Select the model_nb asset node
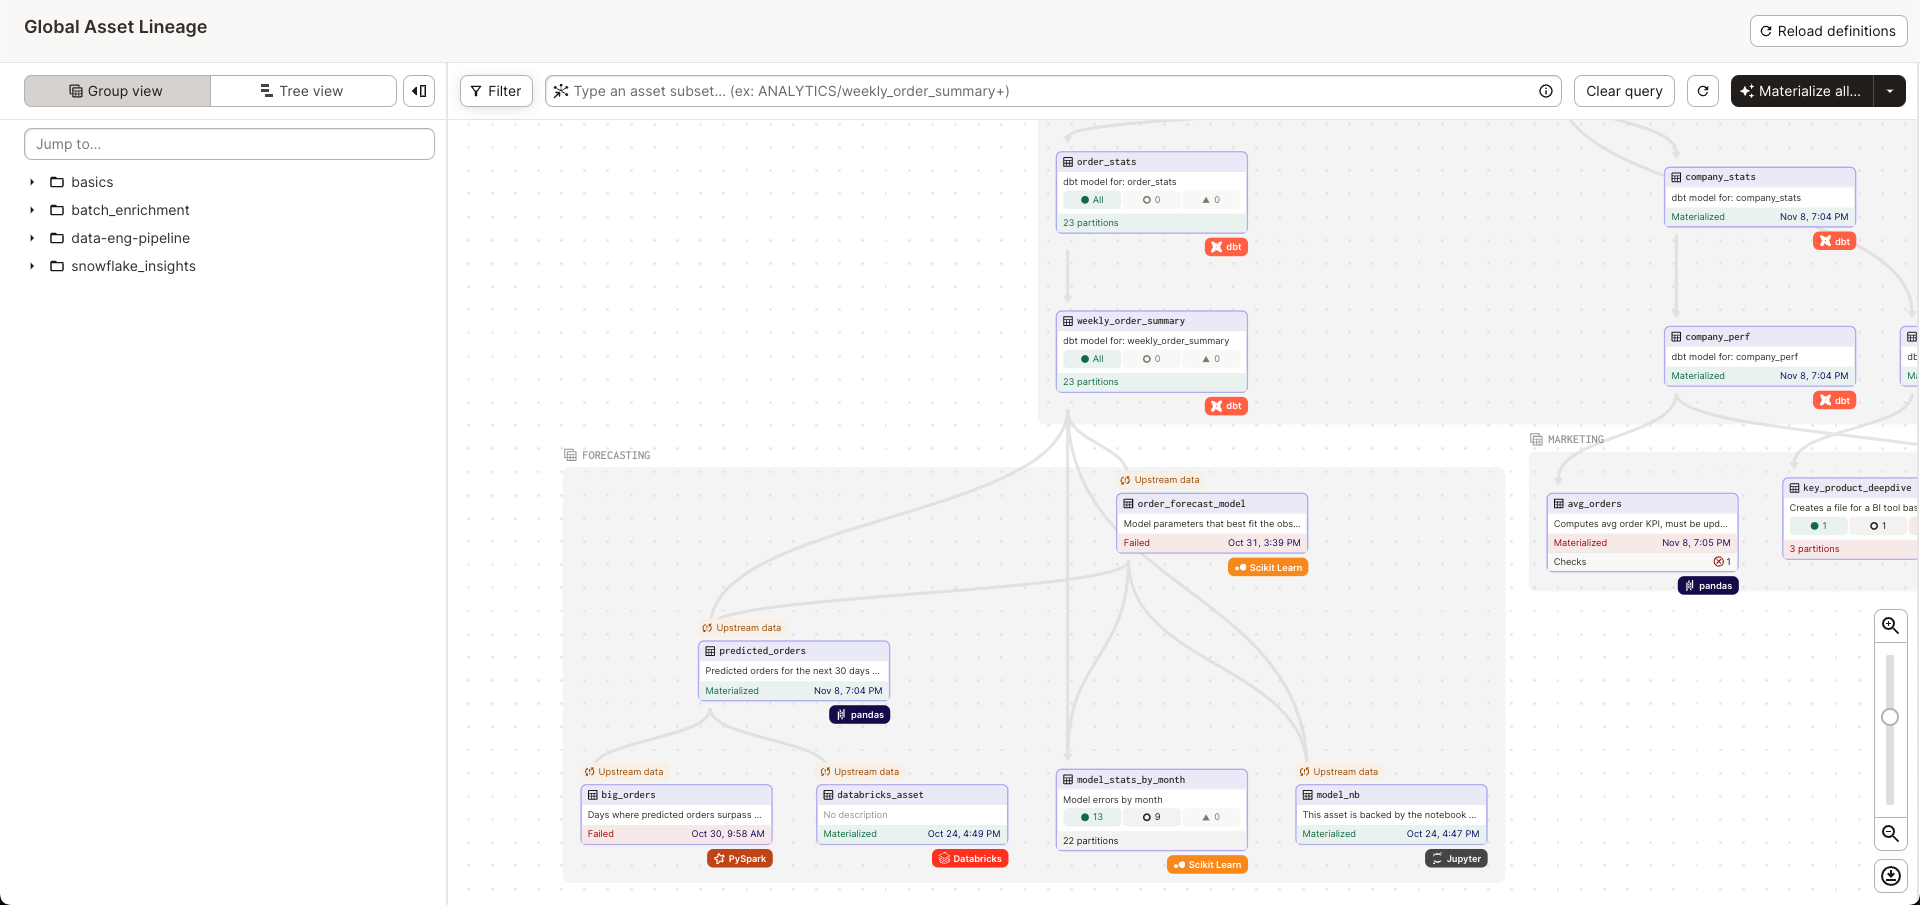Image resolution: width=1920 pixels, height=905 pixels. point(1391,815)
